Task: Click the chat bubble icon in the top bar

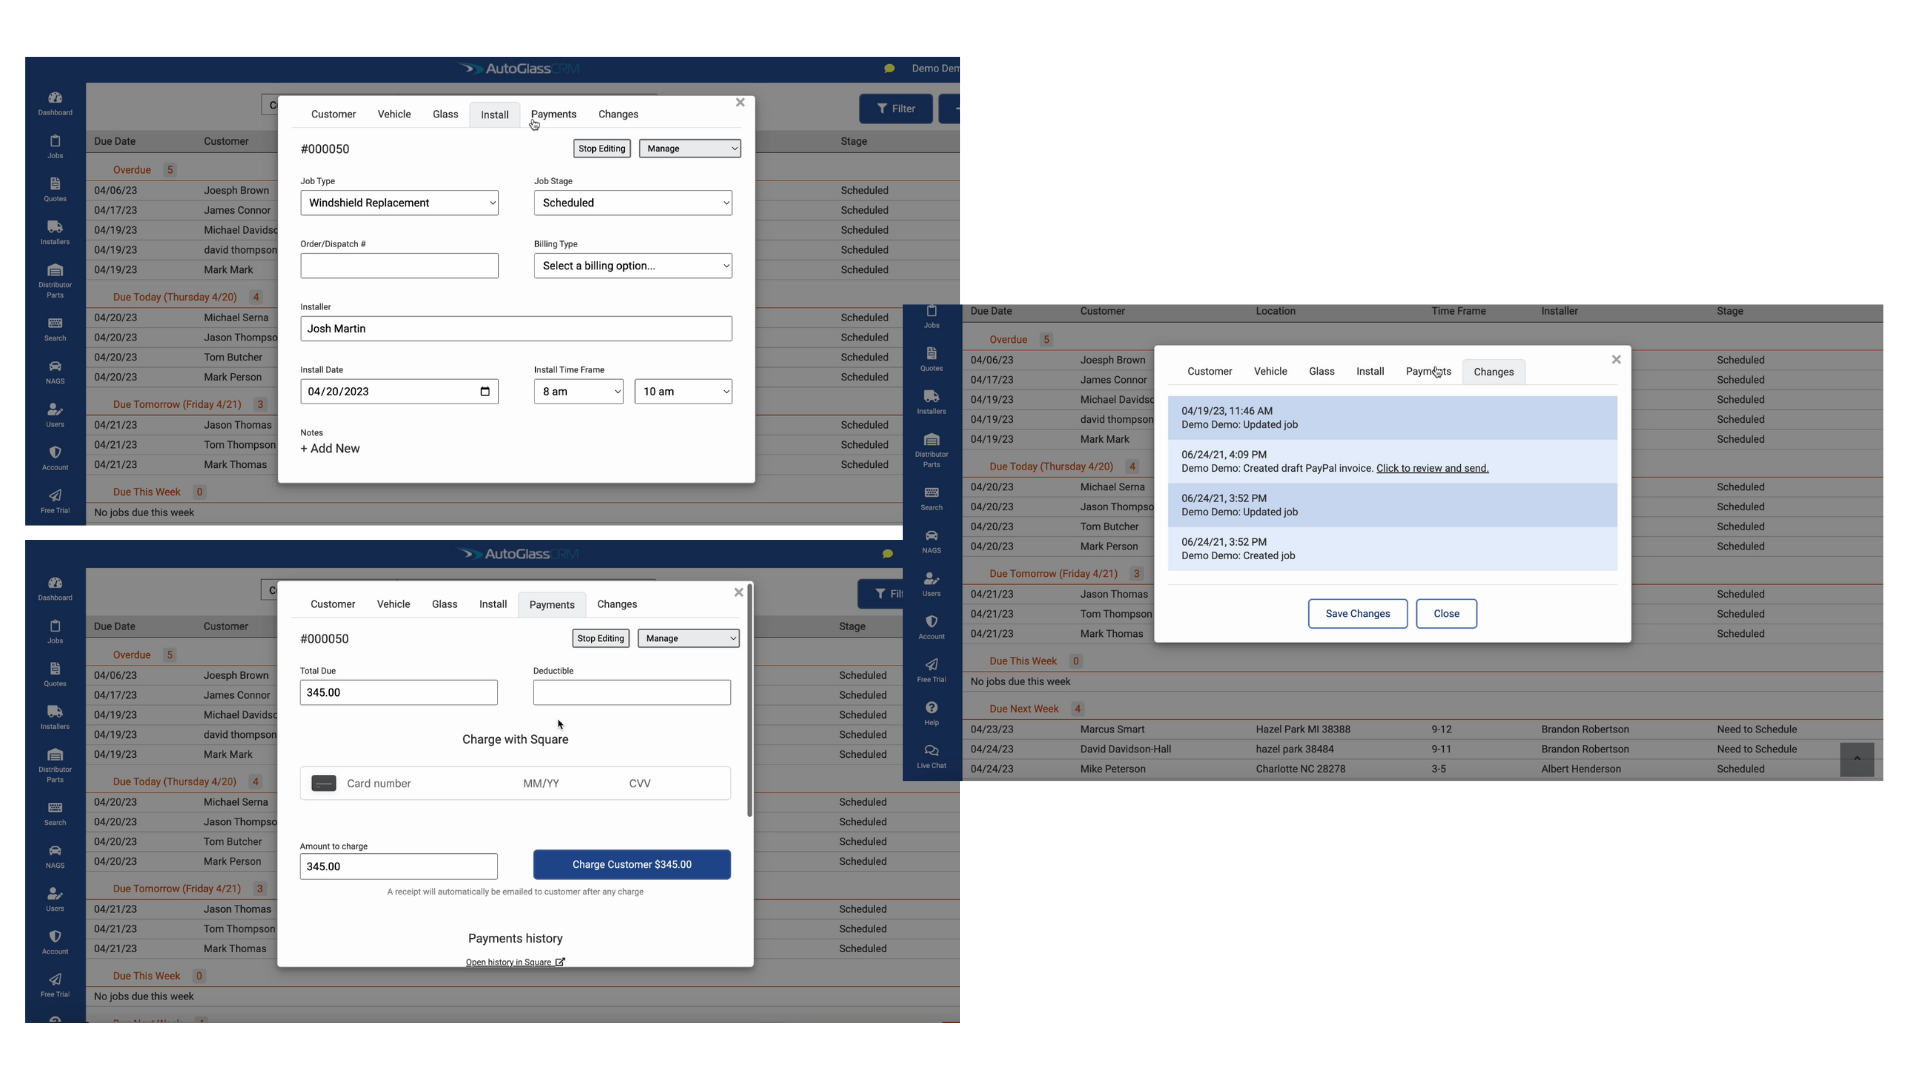Action: pyautogui.click(x=889, y=68)
